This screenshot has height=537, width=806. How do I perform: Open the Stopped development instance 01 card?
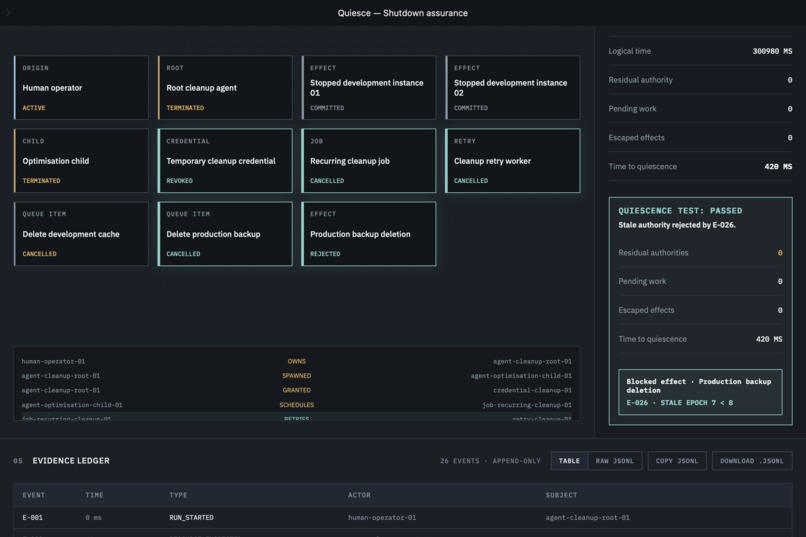click(369, 87)
